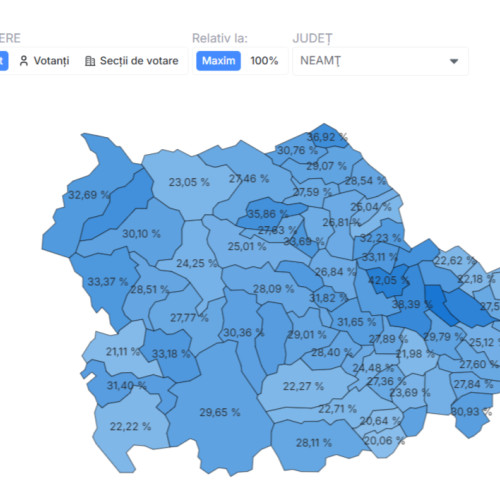Image resolution: width=500 pixels, height=500 pixels.
Task: Open the JUDEȚ dropdown showing NEAMȚ
Action: coord(380,61)
